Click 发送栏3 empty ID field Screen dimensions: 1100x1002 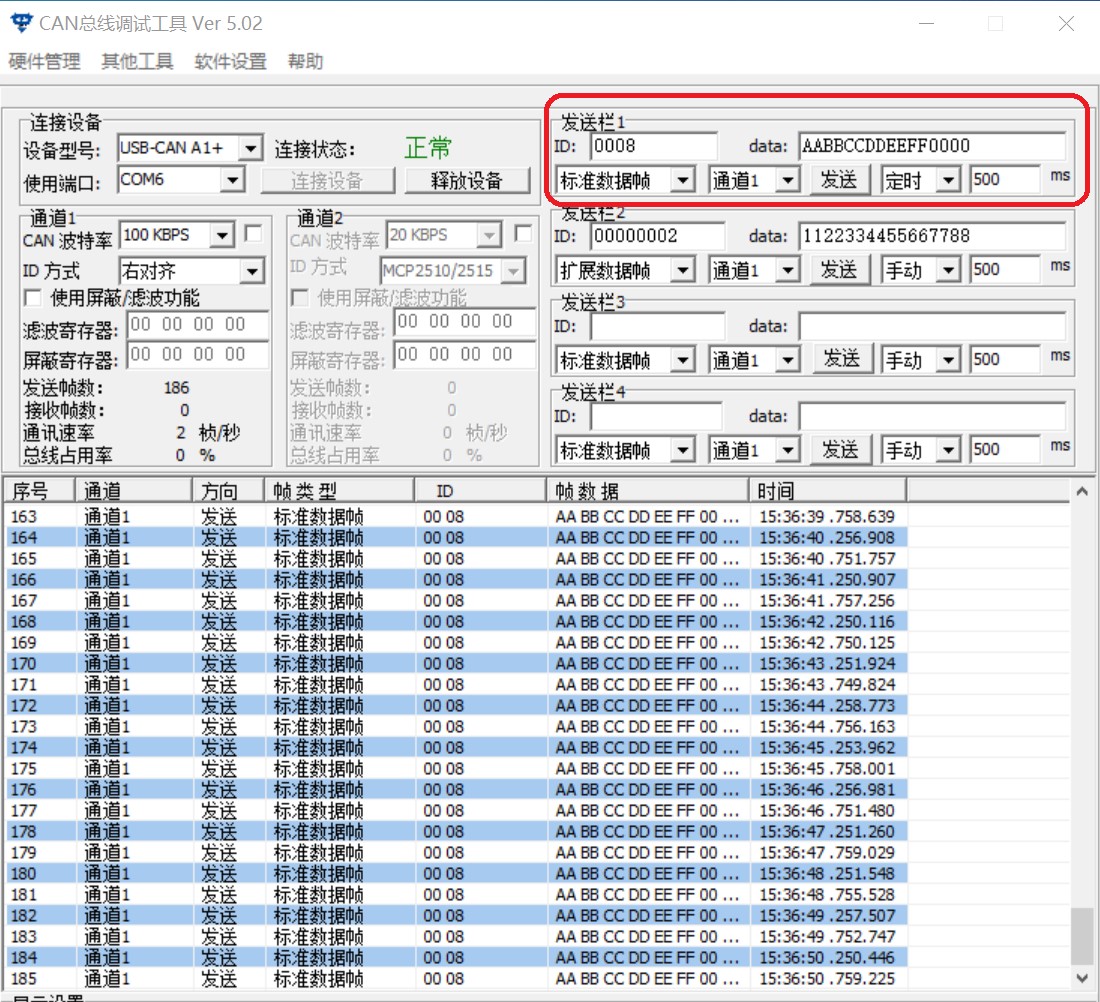(657, 326)
